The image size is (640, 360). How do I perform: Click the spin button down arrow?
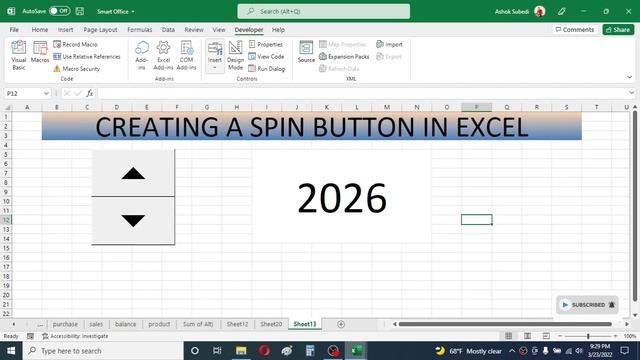pos(133,221)
